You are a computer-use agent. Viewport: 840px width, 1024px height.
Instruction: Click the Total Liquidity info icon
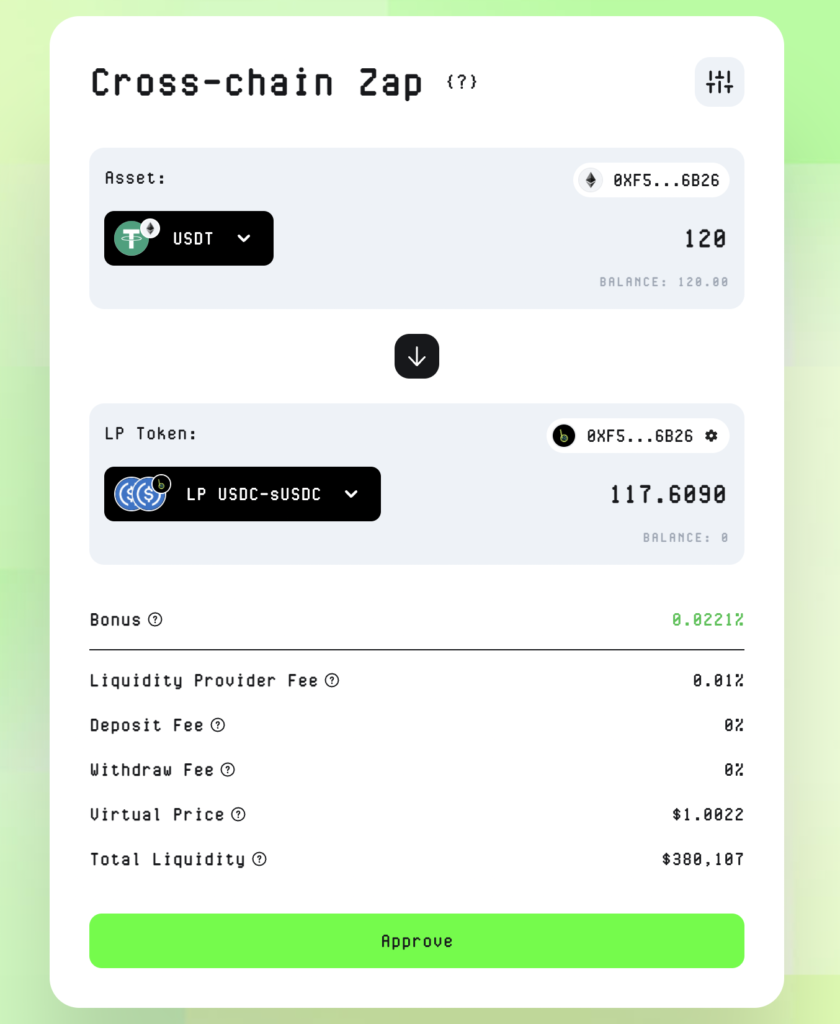(x=259, y=859)
